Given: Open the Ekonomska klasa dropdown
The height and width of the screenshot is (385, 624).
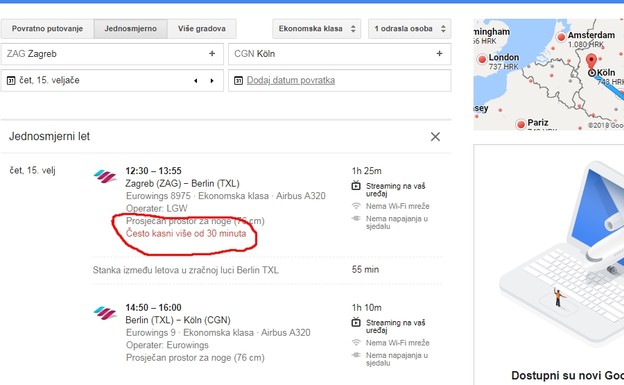Looking at the screenshot, I should (317, 29).
